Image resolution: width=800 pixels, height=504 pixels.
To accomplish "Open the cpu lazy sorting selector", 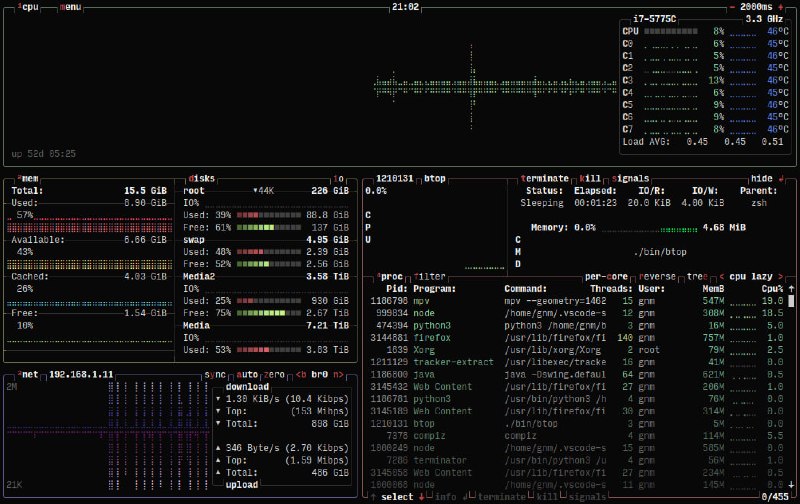I will [751, 276].
